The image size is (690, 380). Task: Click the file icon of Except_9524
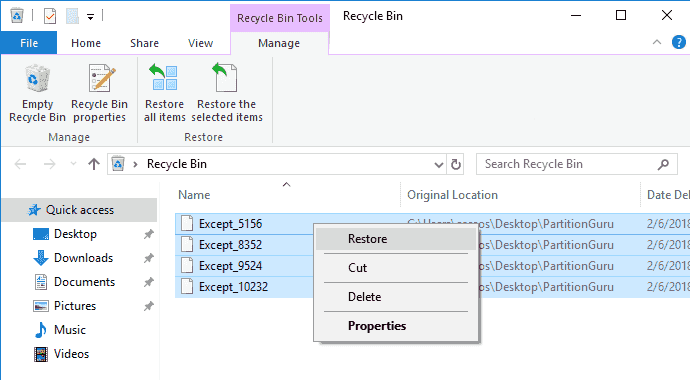187,266
